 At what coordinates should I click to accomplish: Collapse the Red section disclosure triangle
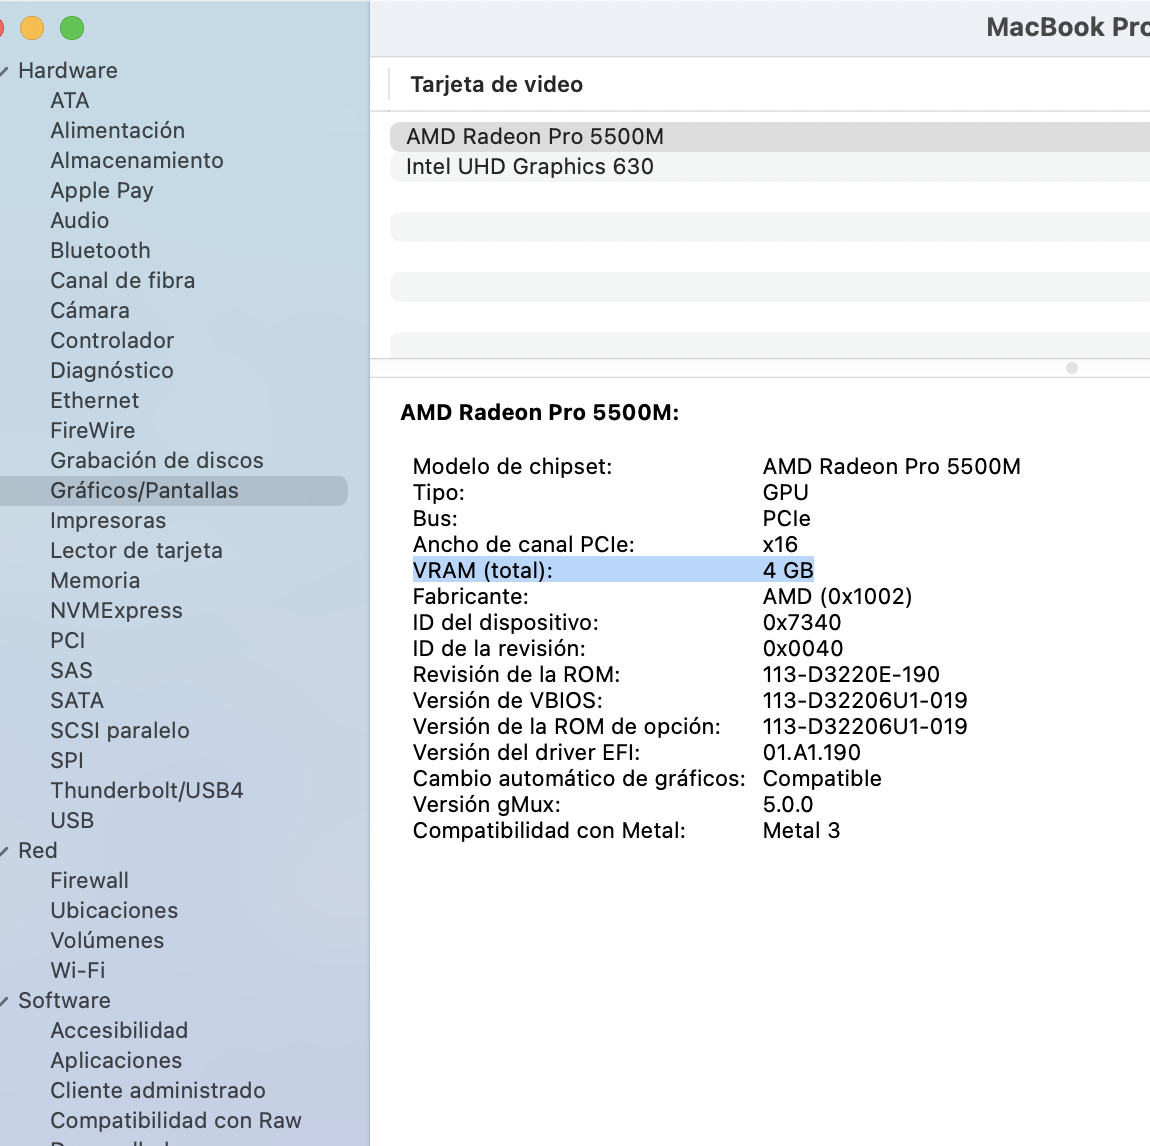[5, 851]
